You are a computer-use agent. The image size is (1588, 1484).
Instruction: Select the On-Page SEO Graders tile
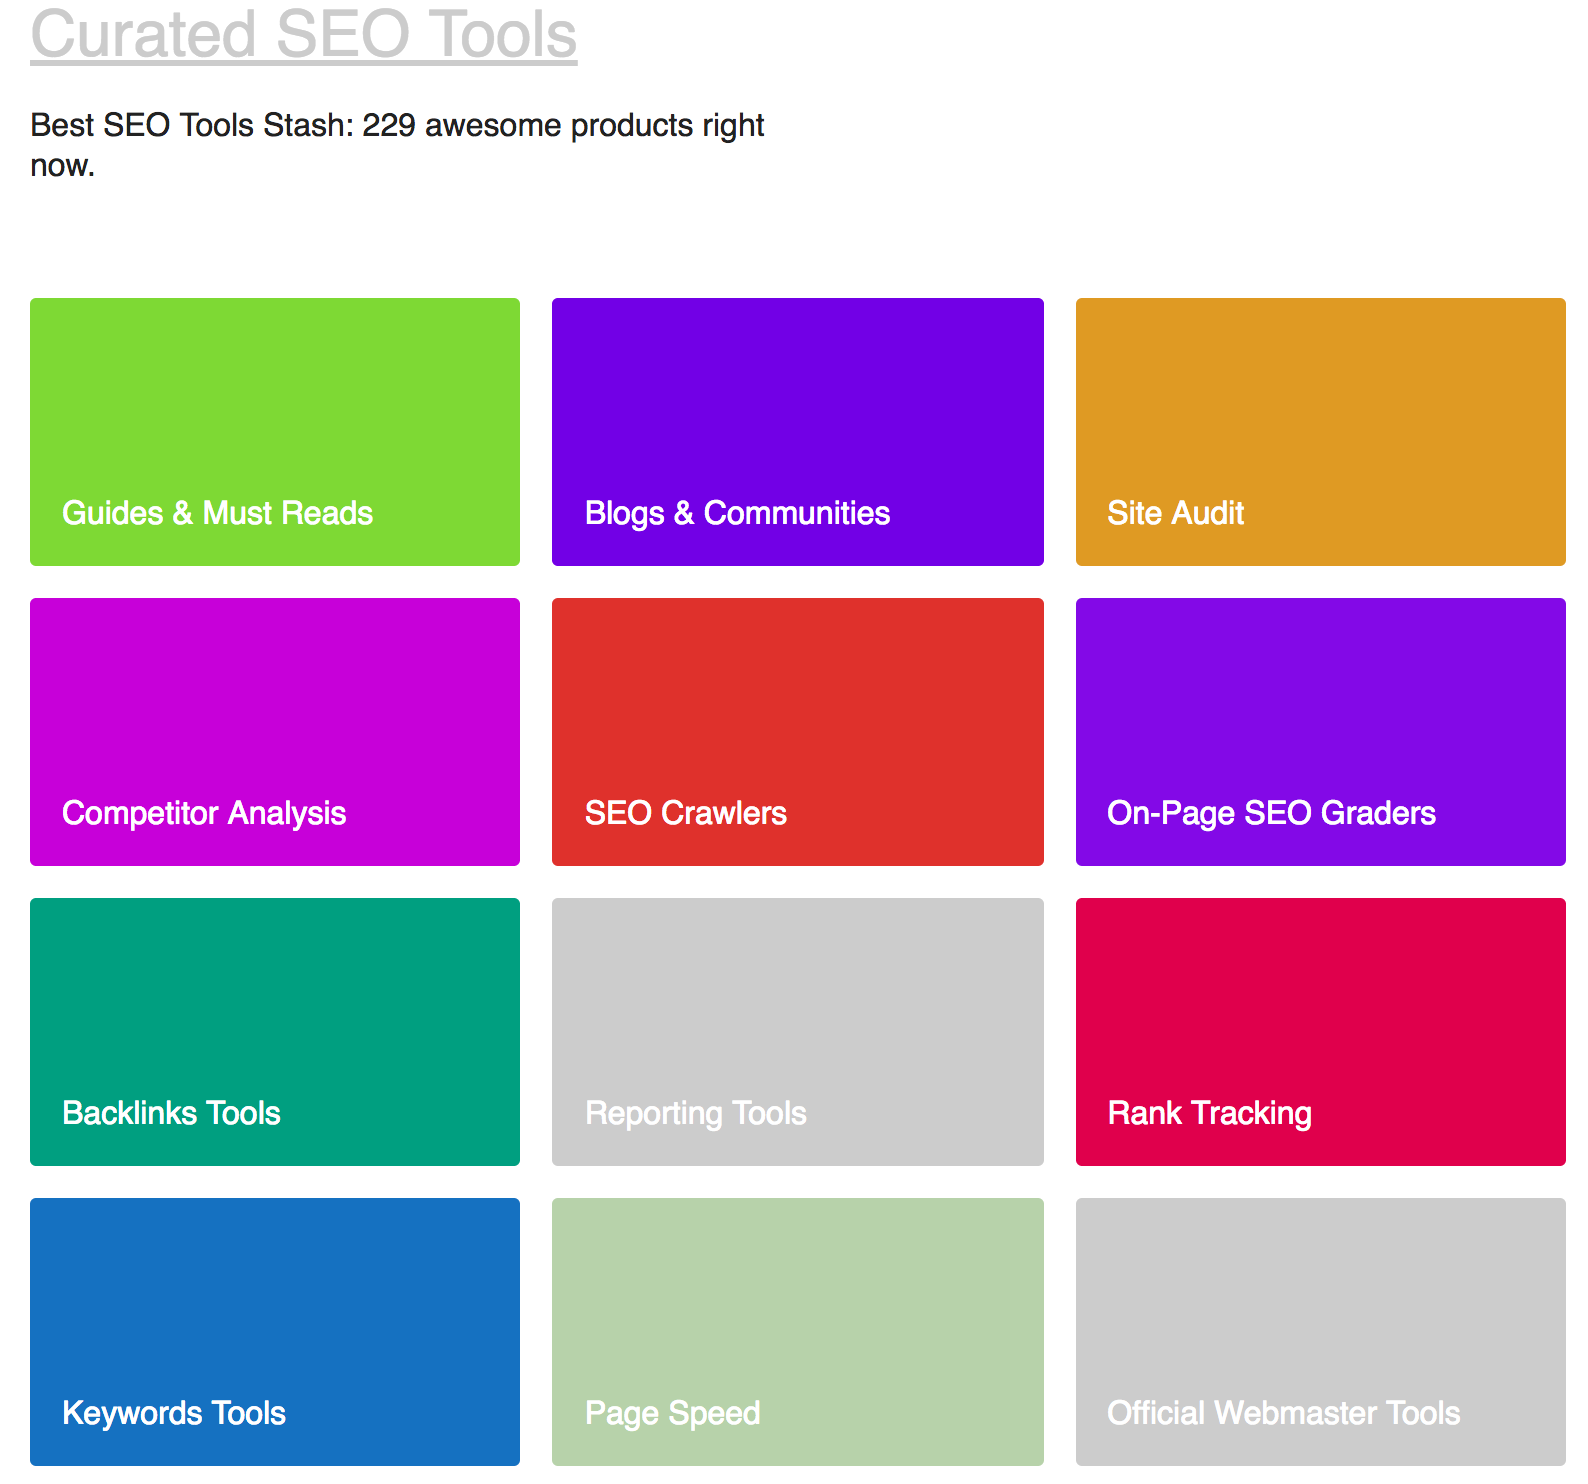click(1320, 732)
